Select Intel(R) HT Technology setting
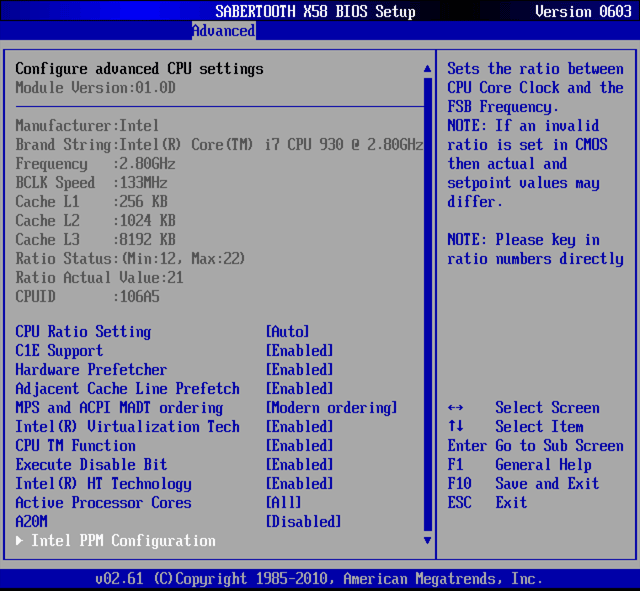 [x=103, y=484]
